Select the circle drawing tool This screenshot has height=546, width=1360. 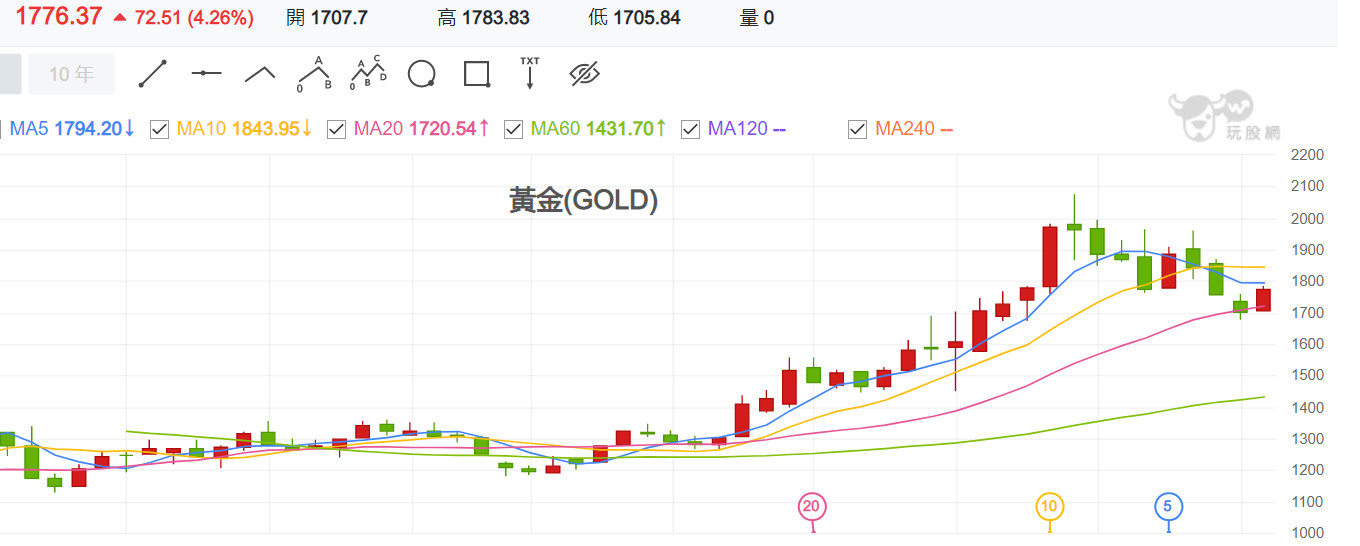[422, 74]
